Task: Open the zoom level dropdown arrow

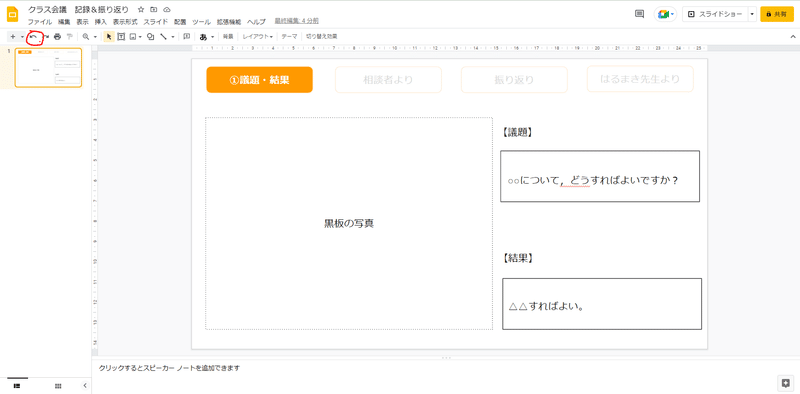Action: (x=95, y=37)
